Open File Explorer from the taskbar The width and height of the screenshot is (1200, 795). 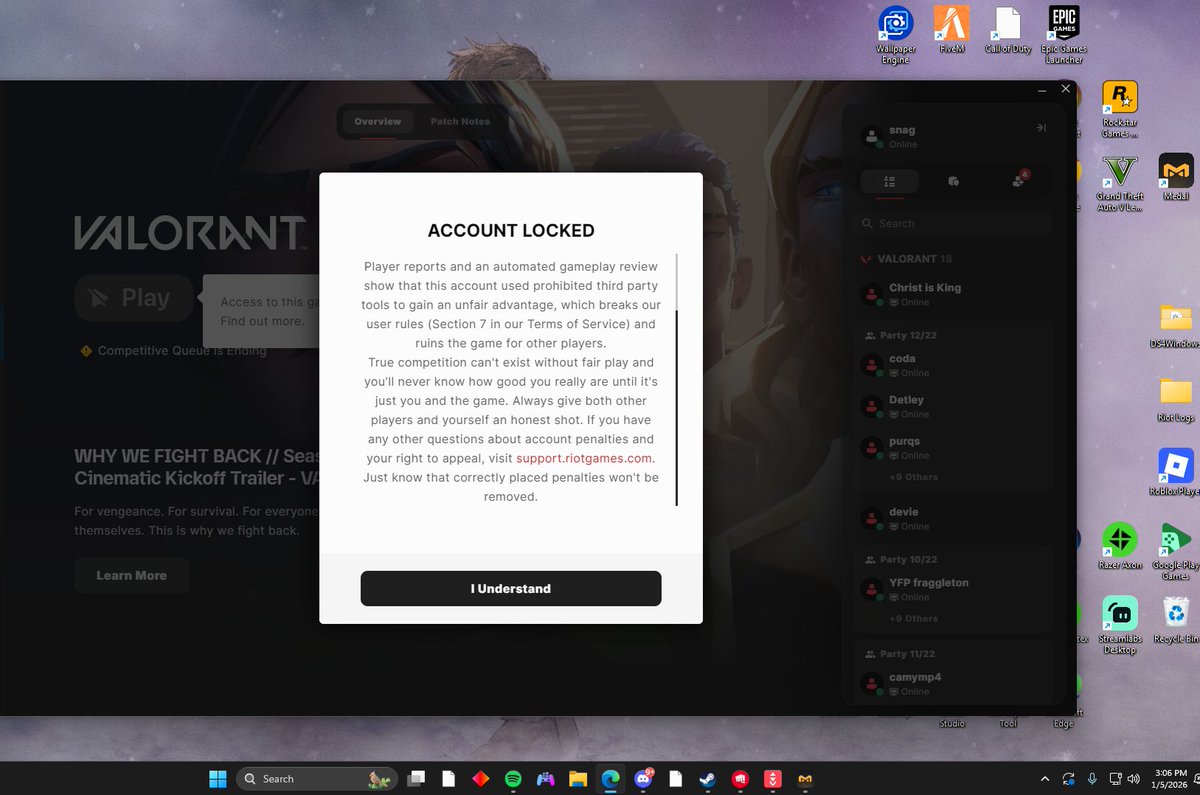577,778
